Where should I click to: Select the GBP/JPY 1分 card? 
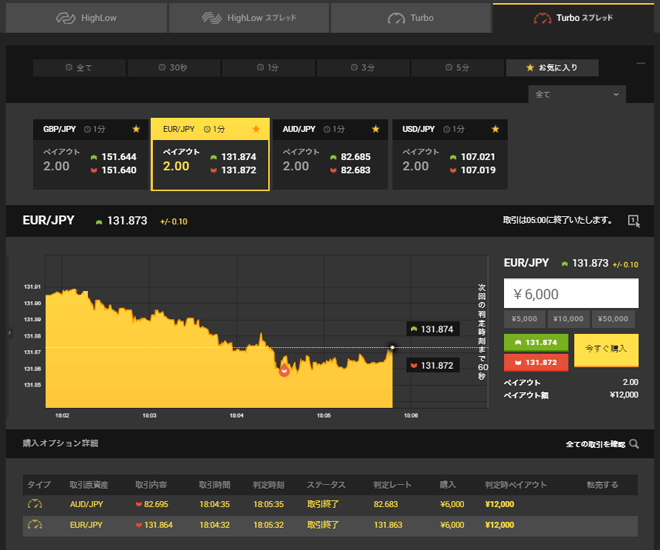(x=90, y=154)
